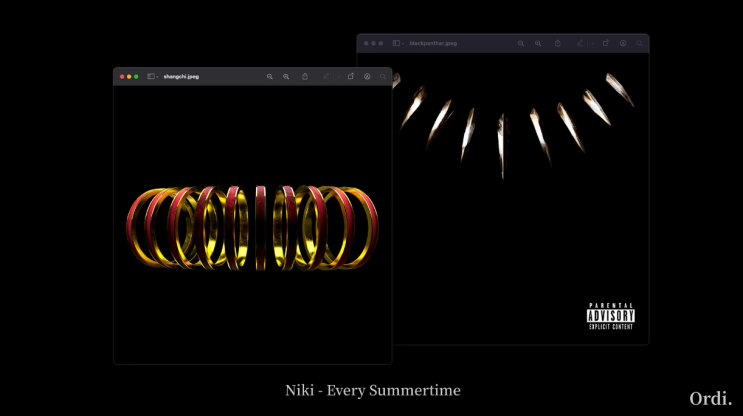Toggle sidebar view in shangchi.jpeg window
The image size is (743, 416).
pyautogui.click(x=151, y=76)
